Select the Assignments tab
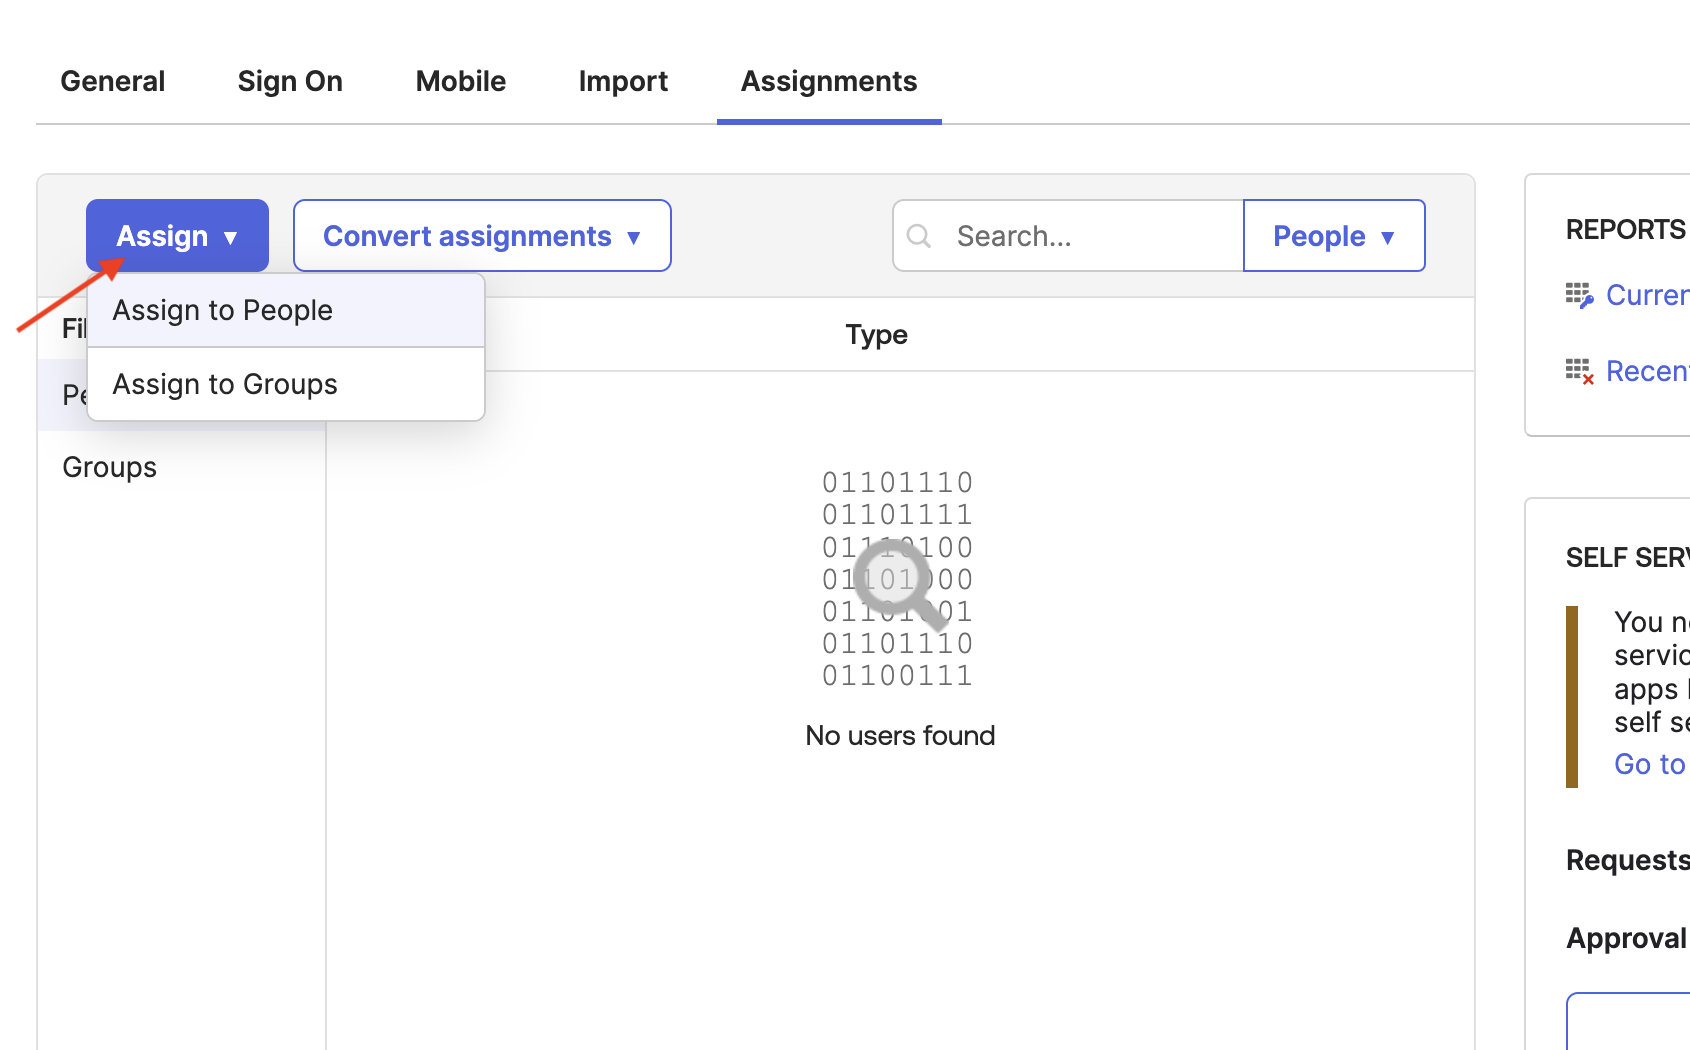This screenshot has width=1690, height=1050. click(828, 81)
